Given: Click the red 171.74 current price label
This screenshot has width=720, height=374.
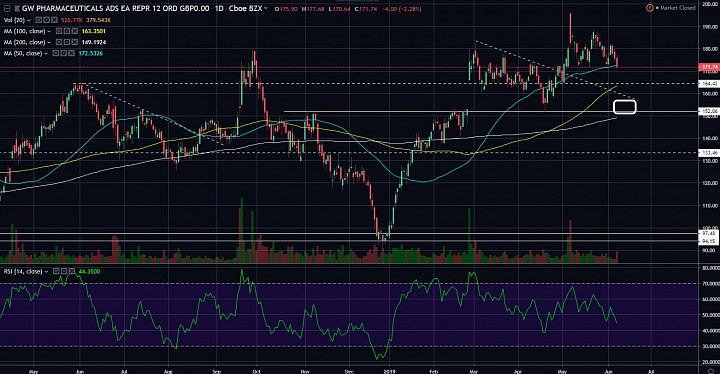Looking at the screenshot, I should tap(709, 67).
